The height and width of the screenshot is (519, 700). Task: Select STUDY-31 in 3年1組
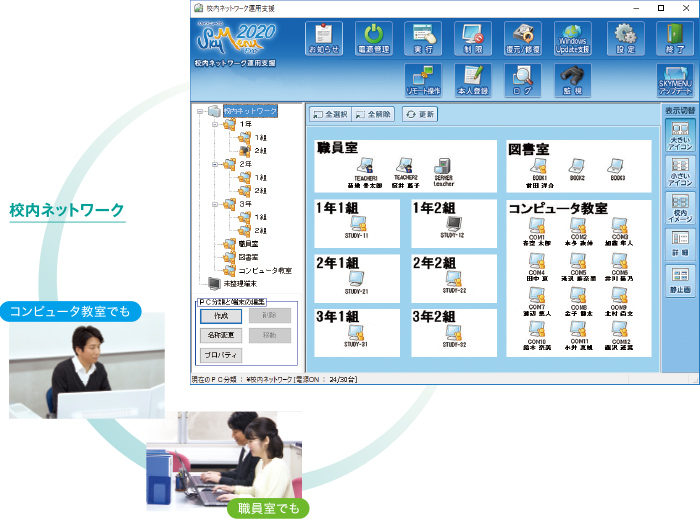[x=356, y=336]
